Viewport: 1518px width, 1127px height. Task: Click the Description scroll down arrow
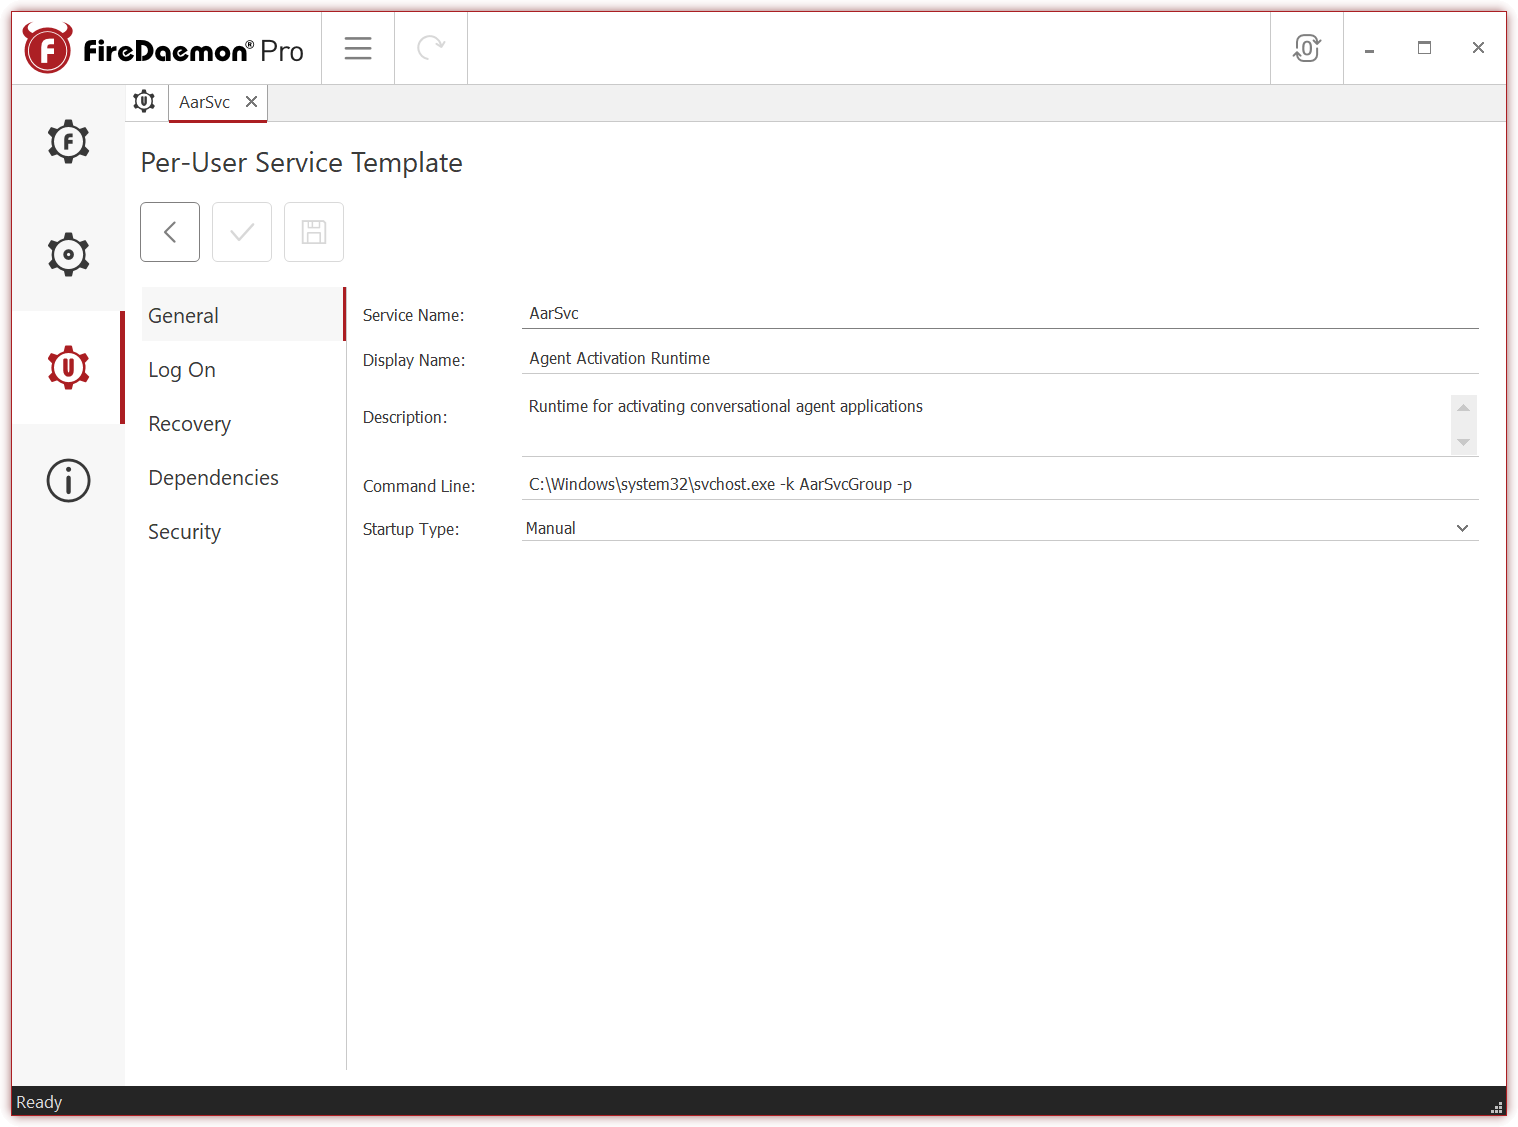(1464, 442)
